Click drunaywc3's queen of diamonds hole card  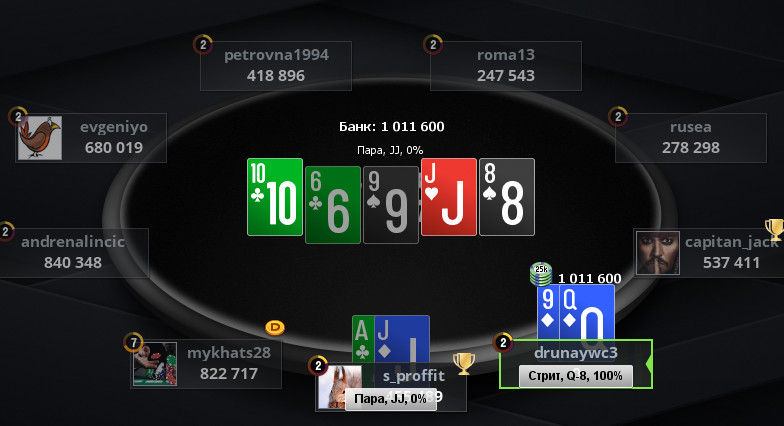pyautogui.click(x=587, y=313)
